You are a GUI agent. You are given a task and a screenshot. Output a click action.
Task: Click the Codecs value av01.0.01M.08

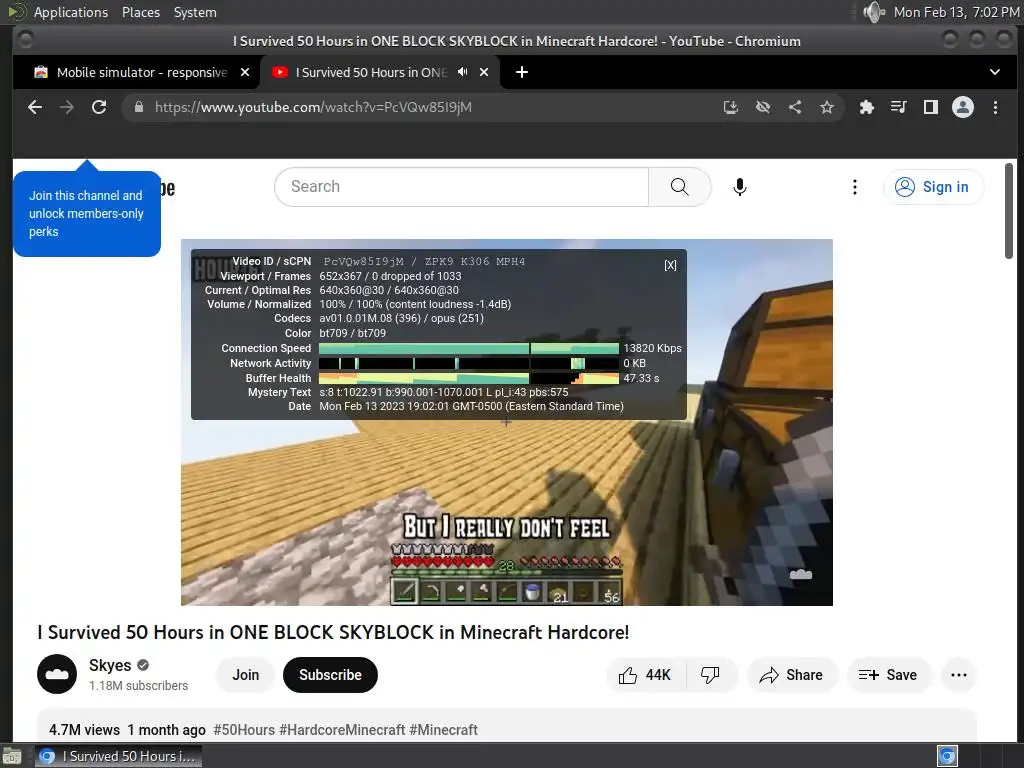[x=360, y=319]
